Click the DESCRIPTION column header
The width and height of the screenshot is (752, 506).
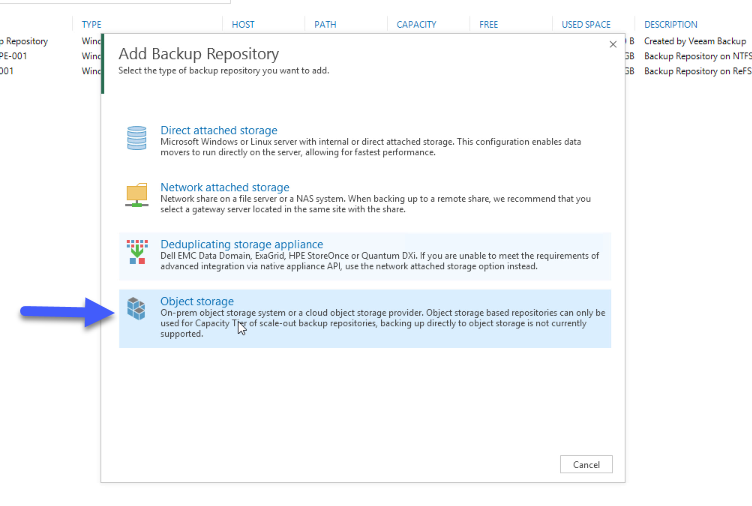tap(671, 24)
